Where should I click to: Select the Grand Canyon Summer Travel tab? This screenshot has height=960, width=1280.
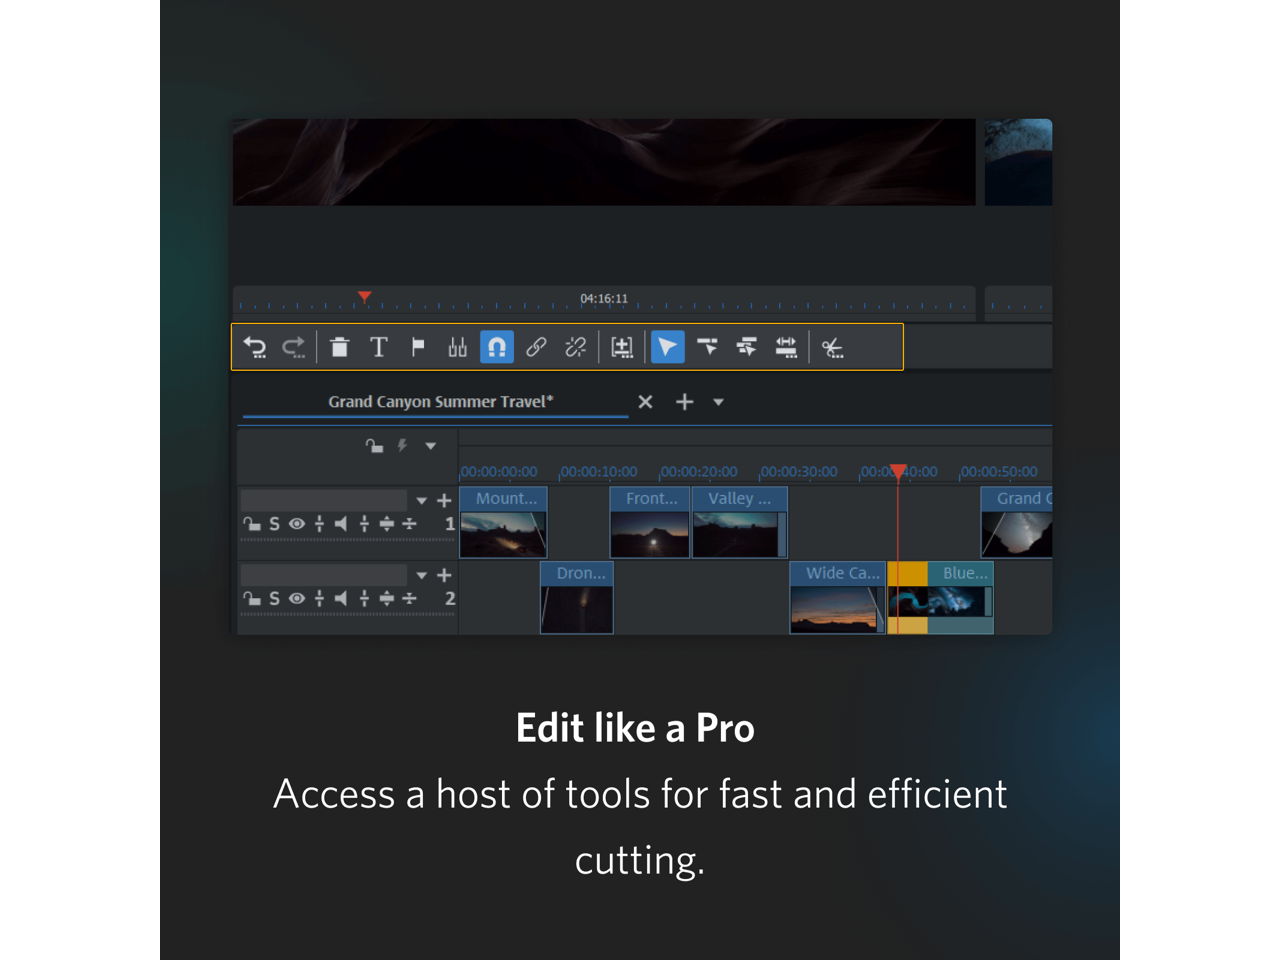coord(440,402)
